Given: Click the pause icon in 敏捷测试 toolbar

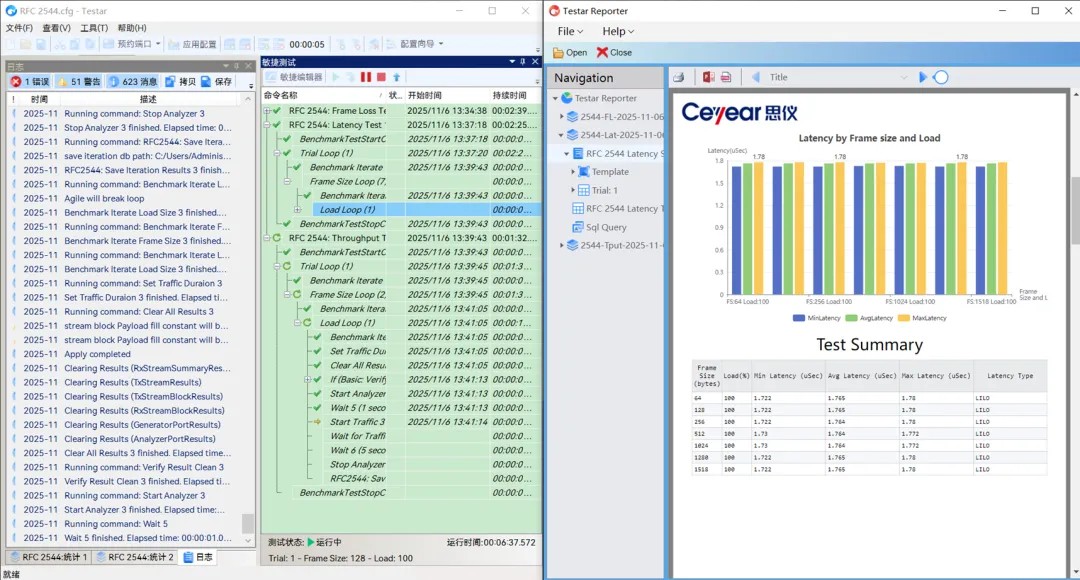Looking at the screenshot, I should [x=366, y=77].
